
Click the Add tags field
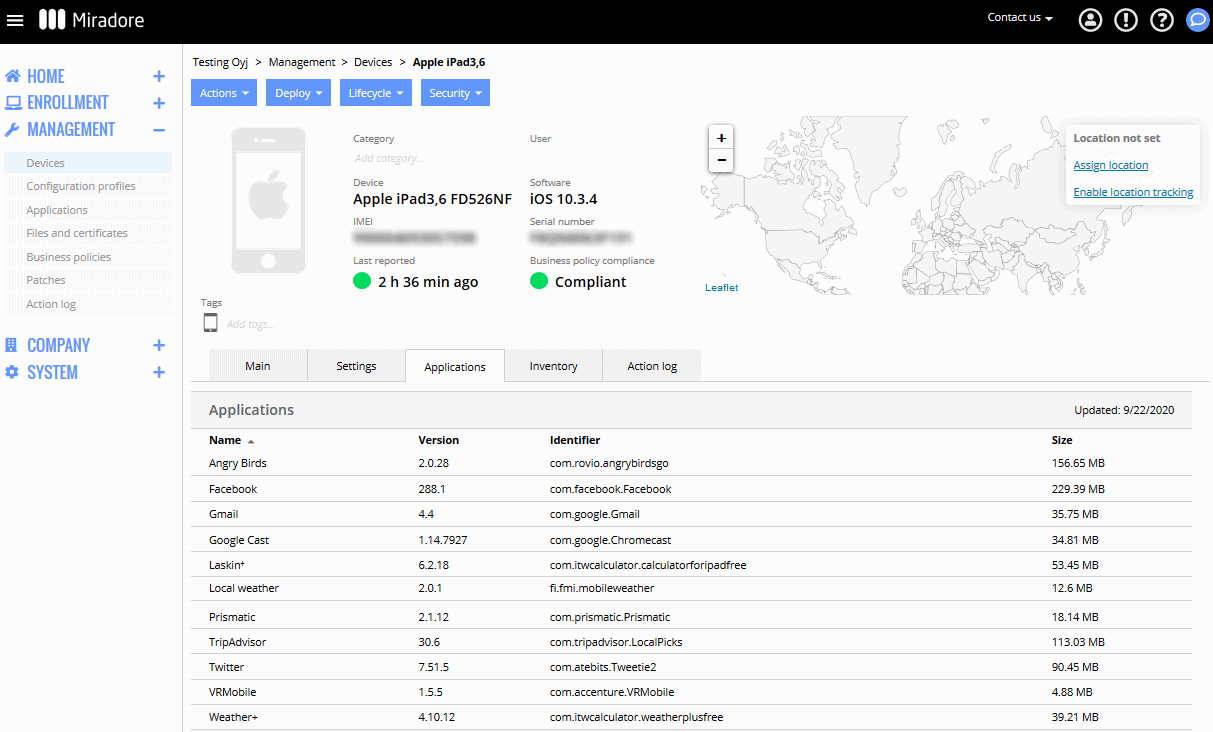click(251, 324)
